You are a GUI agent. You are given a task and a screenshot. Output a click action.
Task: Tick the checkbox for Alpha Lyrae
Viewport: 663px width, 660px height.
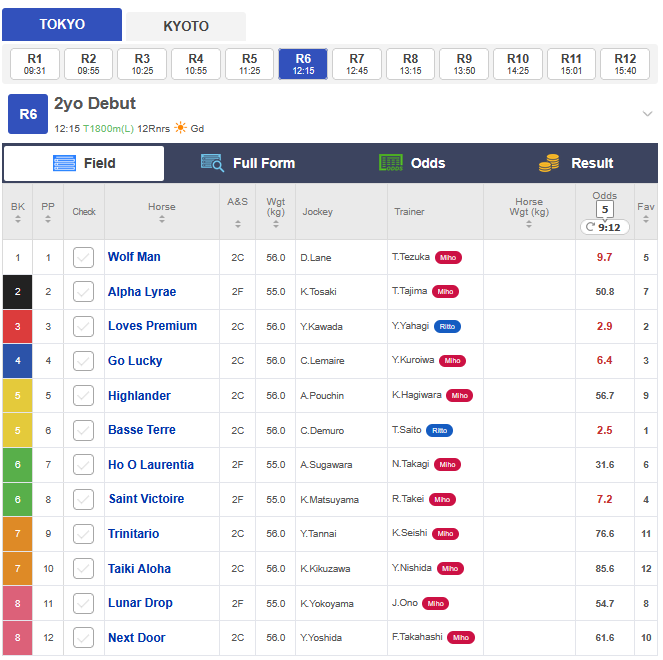[83, 292]
